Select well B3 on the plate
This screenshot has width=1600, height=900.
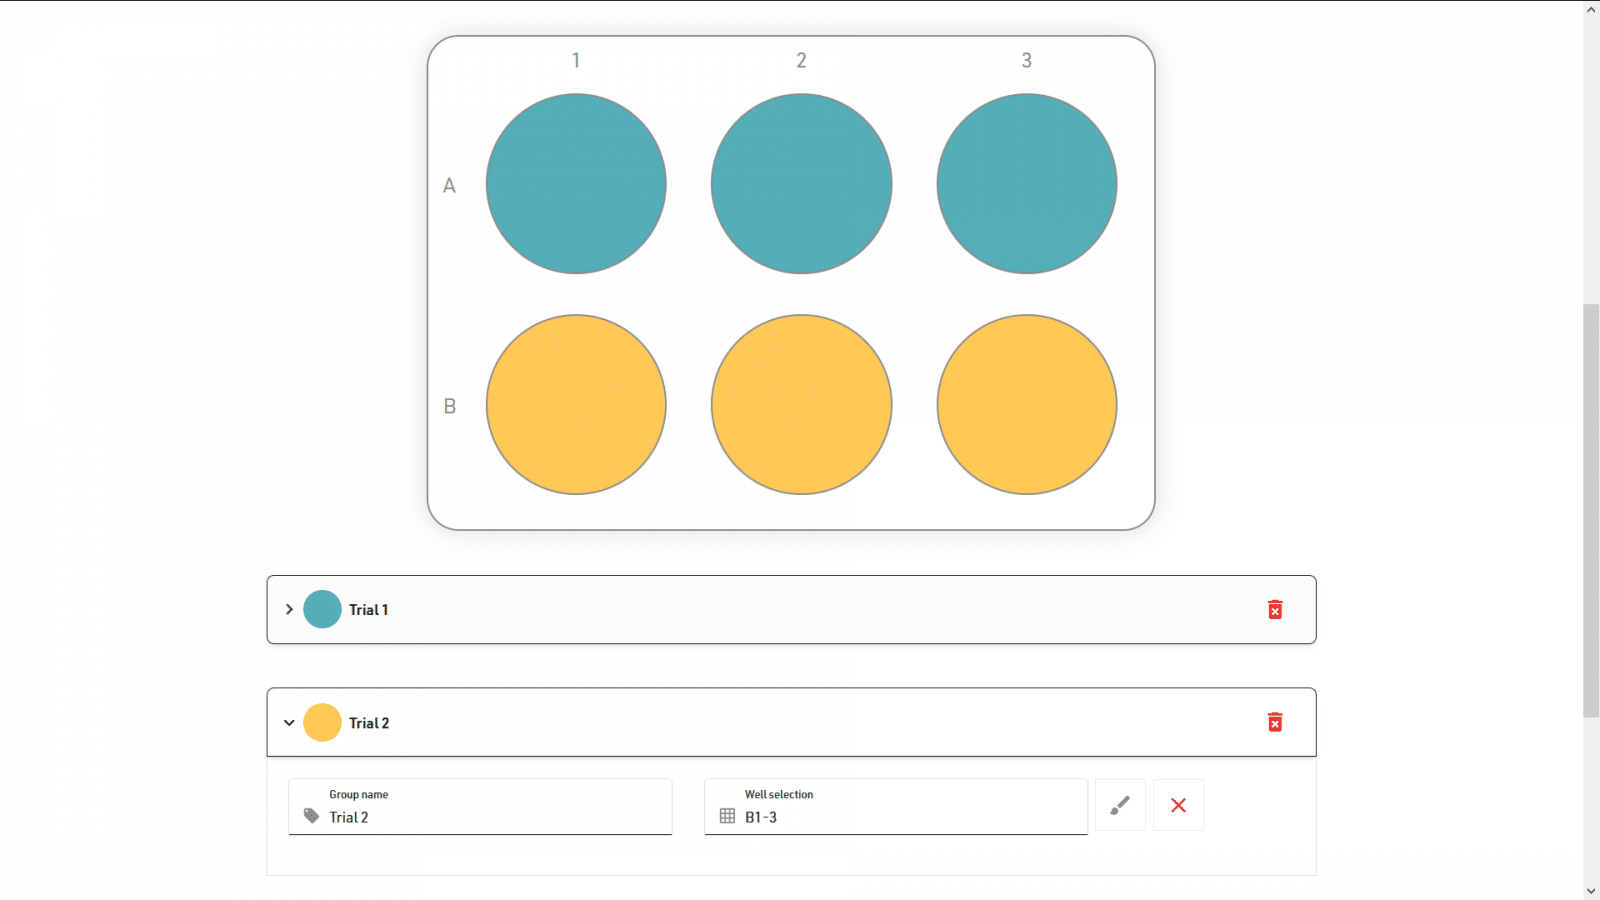point(1027,405)
